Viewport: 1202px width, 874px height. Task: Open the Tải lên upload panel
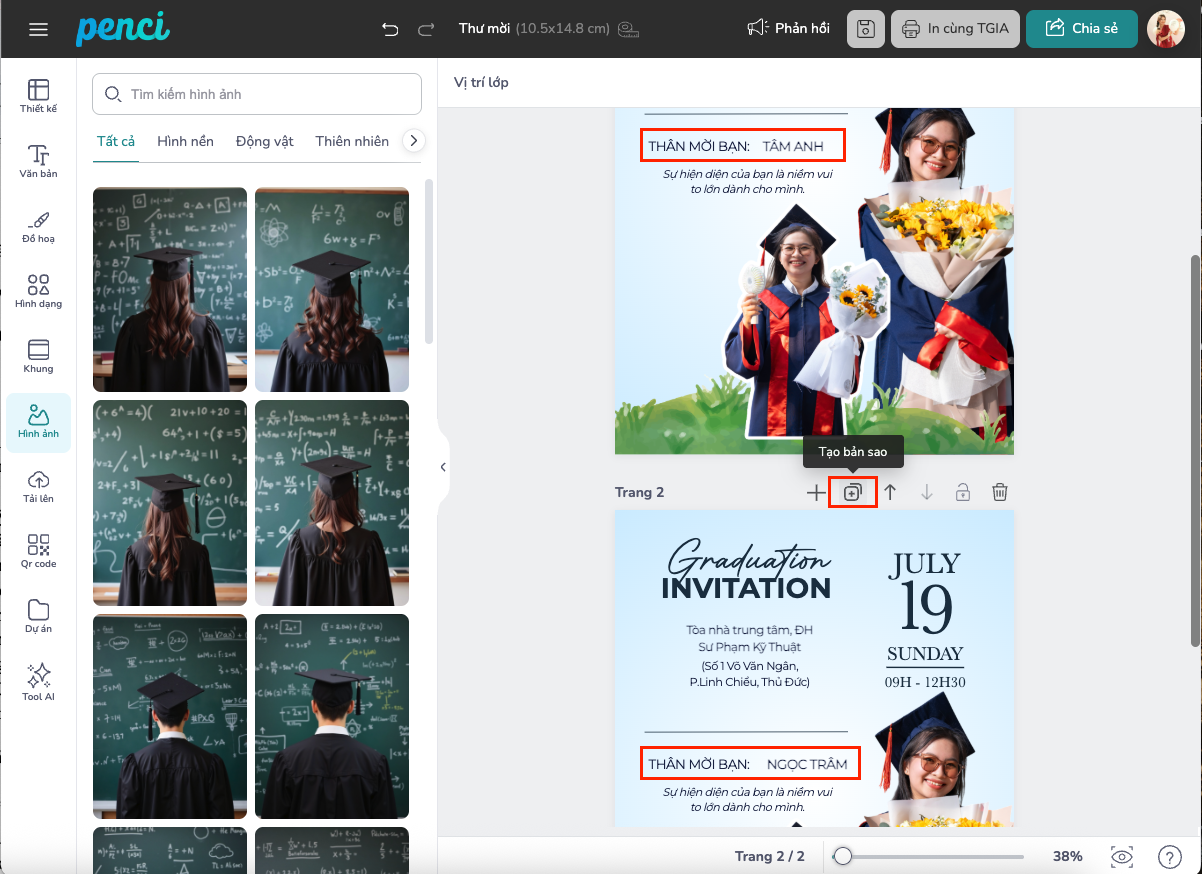38,486
